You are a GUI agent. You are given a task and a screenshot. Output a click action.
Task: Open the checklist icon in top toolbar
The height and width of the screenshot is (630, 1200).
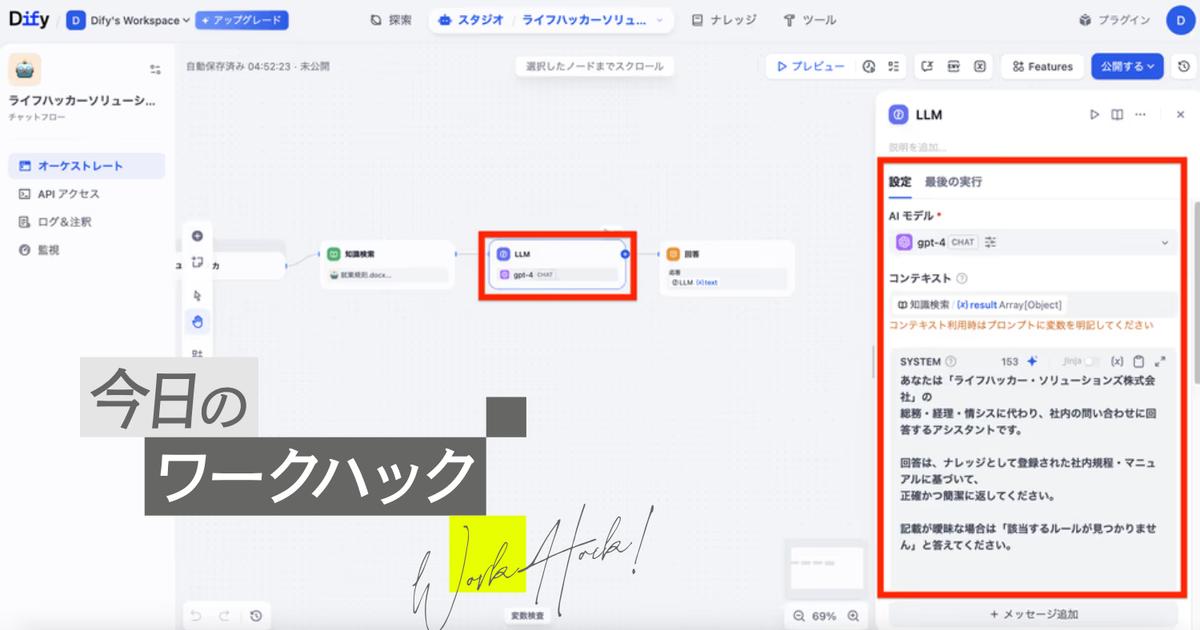892,67
